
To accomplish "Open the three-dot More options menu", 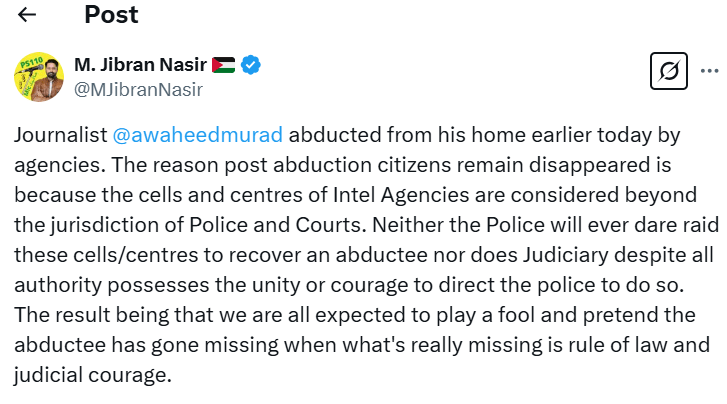I will click(x=709, y=71).
